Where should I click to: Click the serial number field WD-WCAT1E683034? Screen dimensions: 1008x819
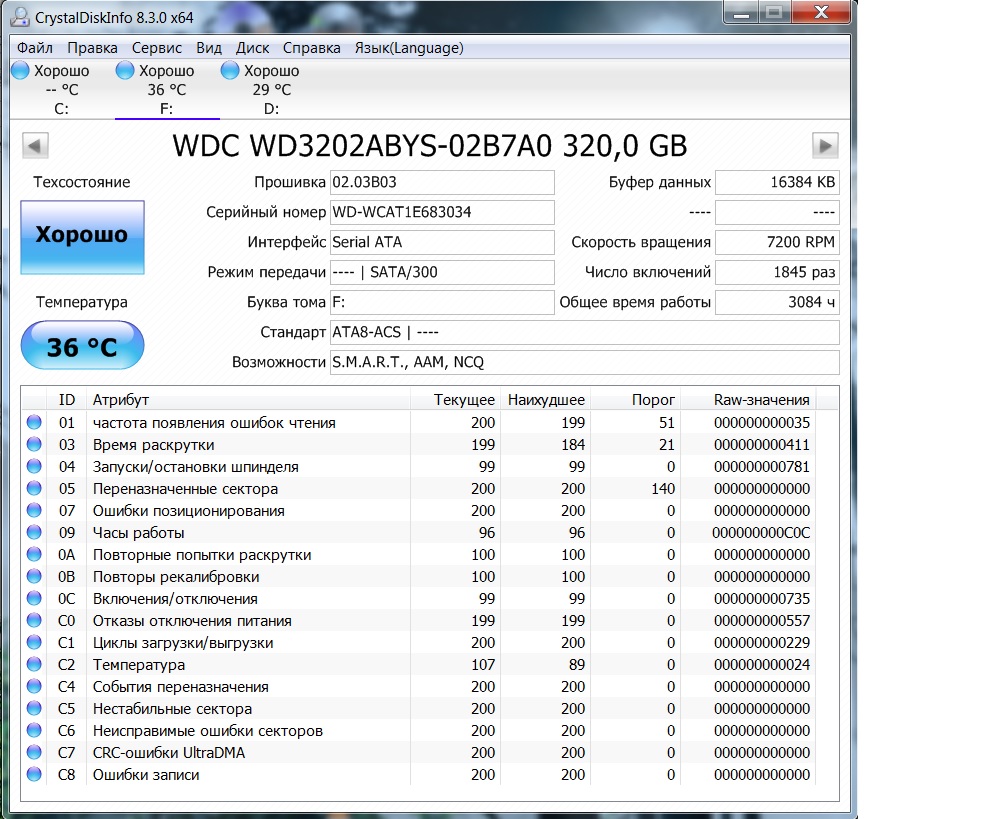pos(442,212)
